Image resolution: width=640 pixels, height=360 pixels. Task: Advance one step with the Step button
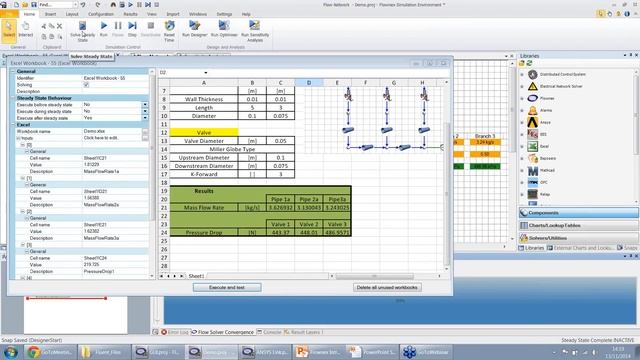(x=132, y=26)
